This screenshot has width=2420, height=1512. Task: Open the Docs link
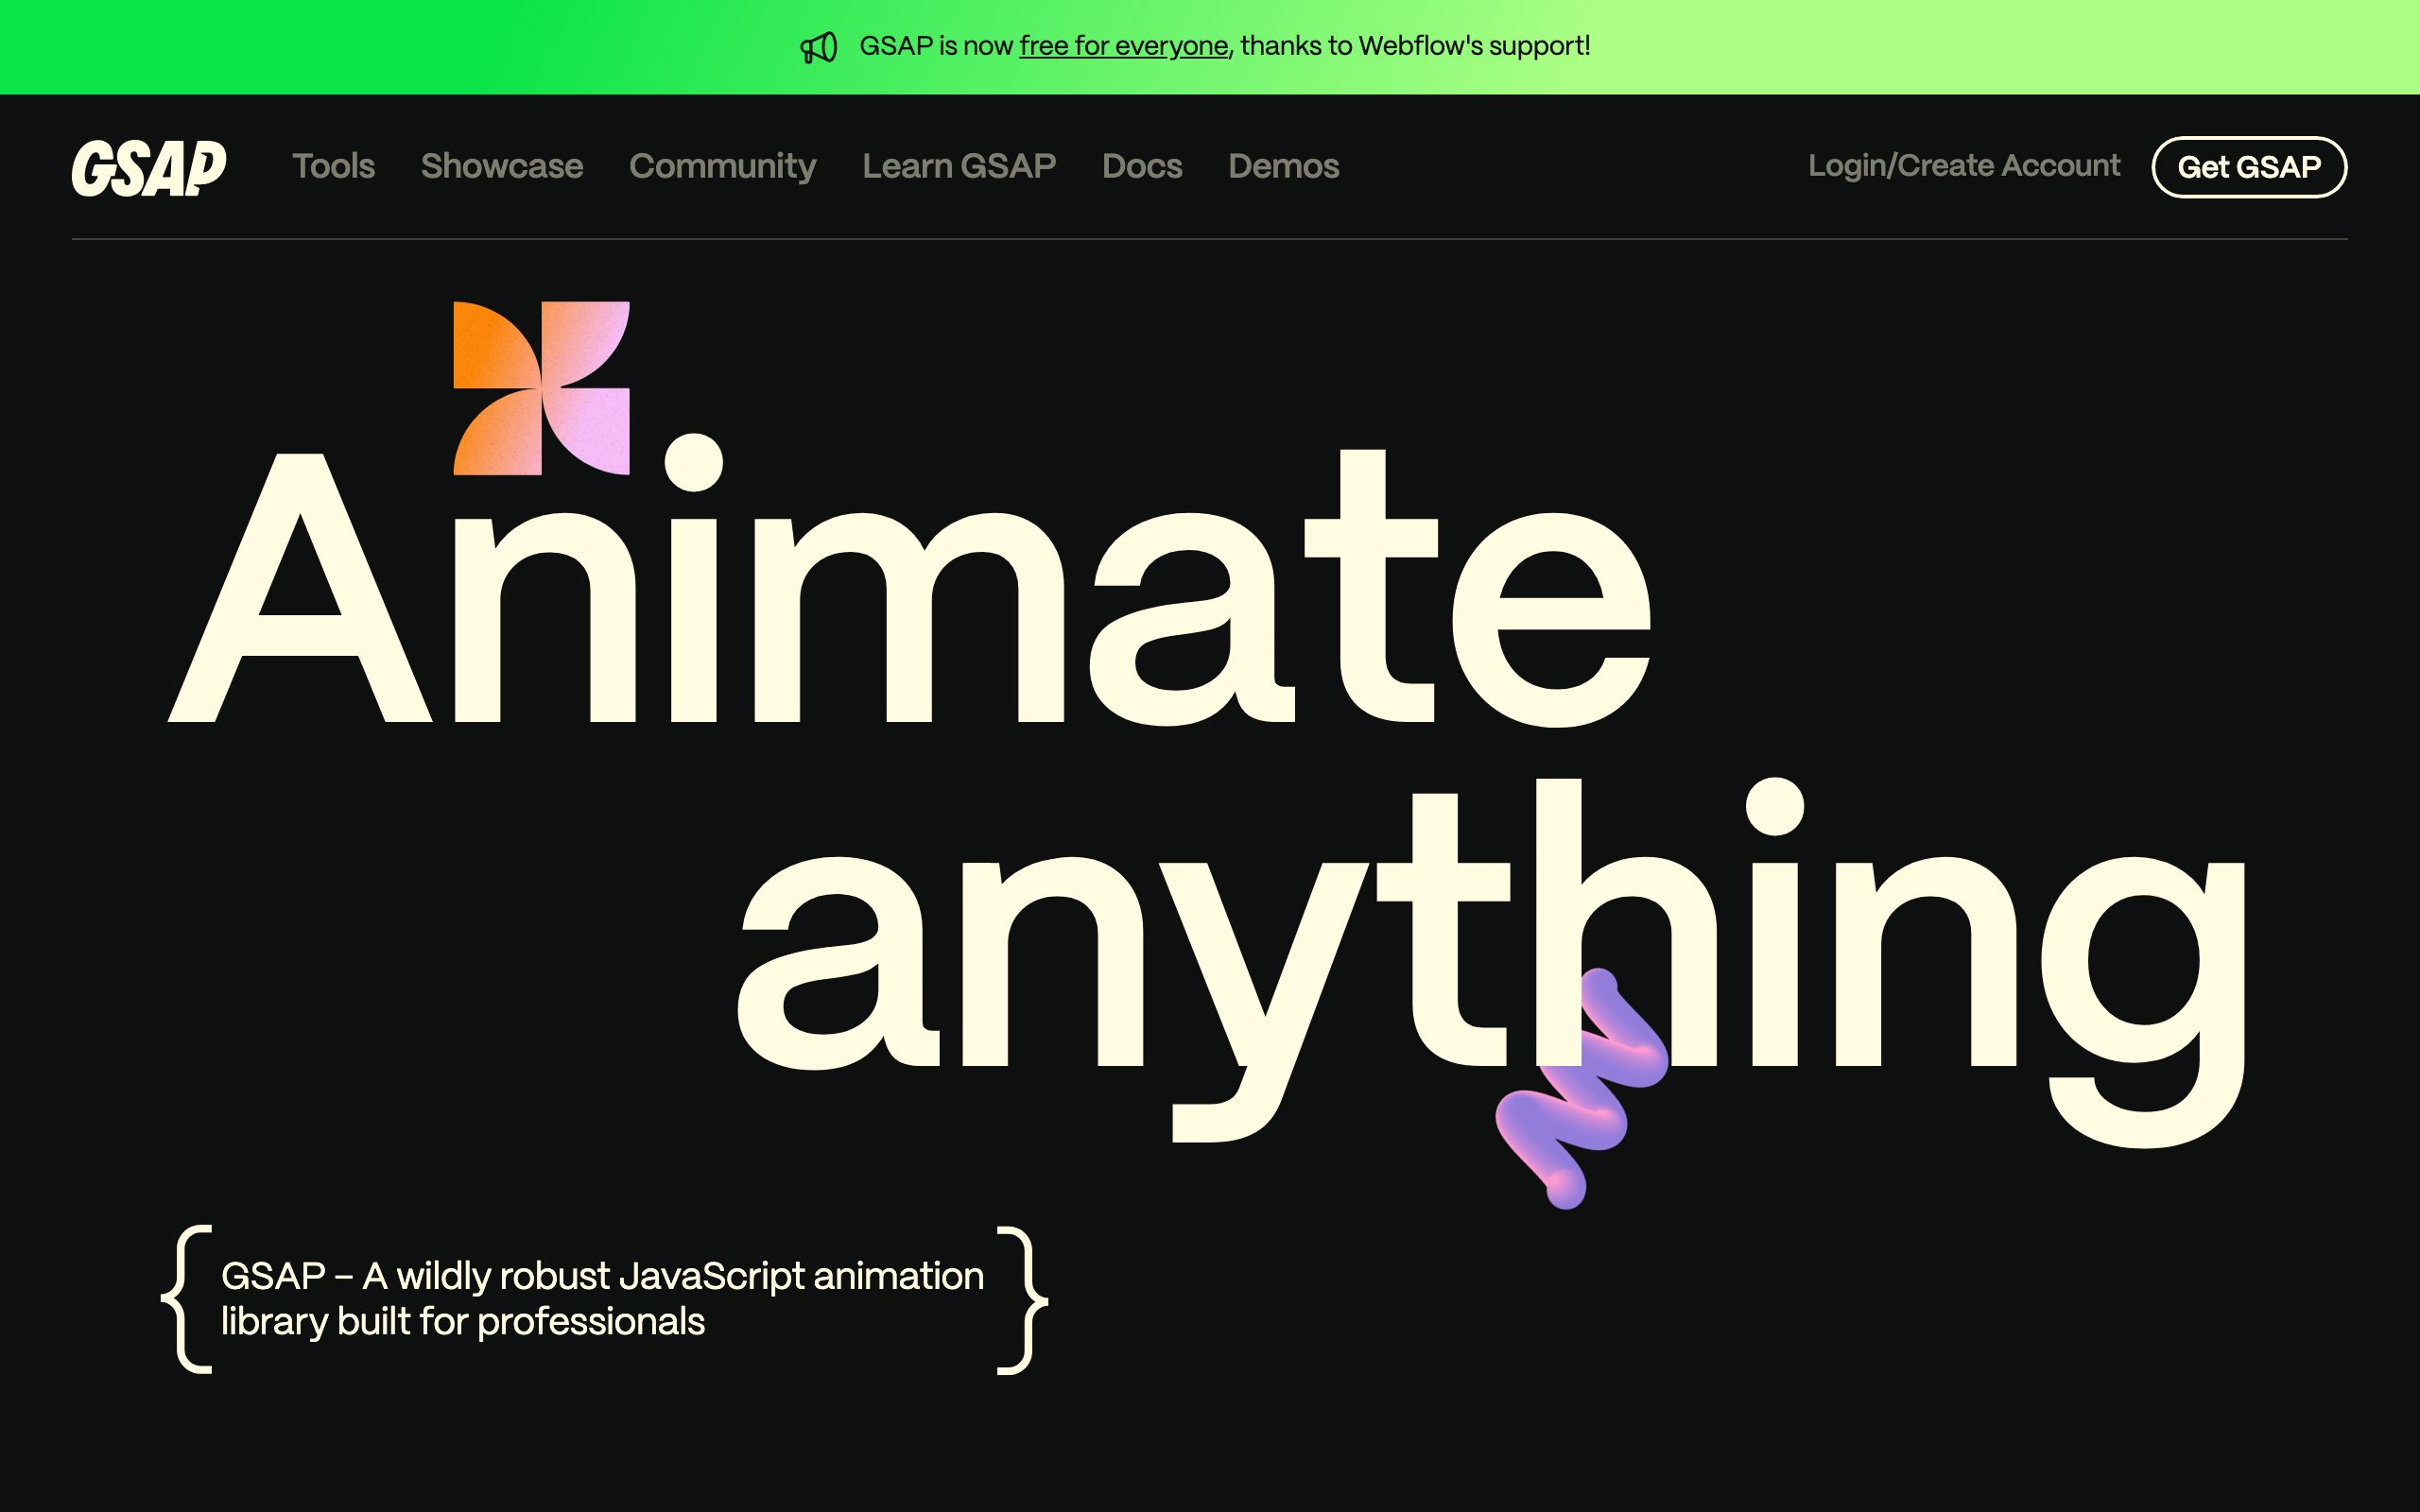(1142, 166)
